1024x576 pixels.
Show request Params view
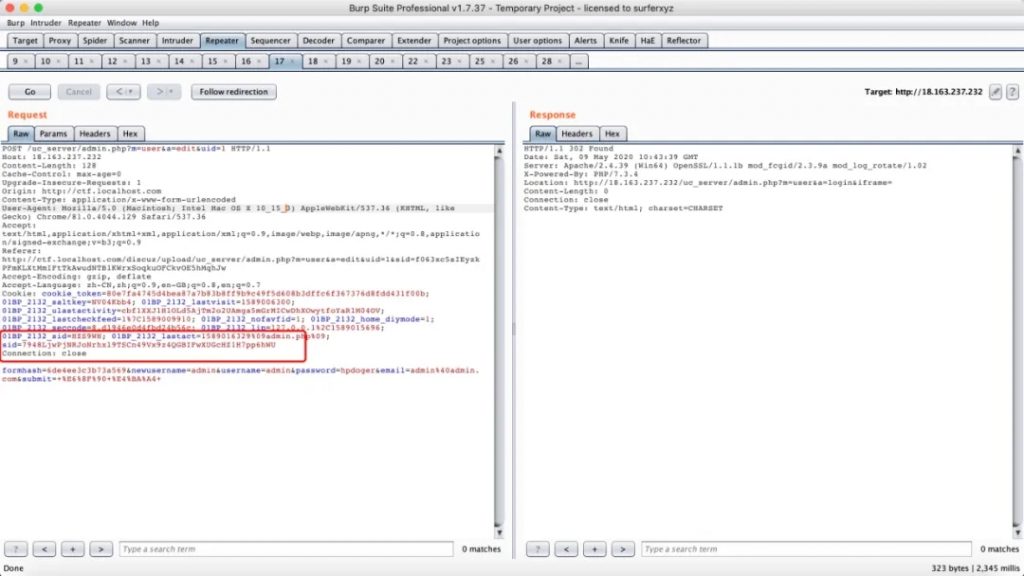point(53,134)
